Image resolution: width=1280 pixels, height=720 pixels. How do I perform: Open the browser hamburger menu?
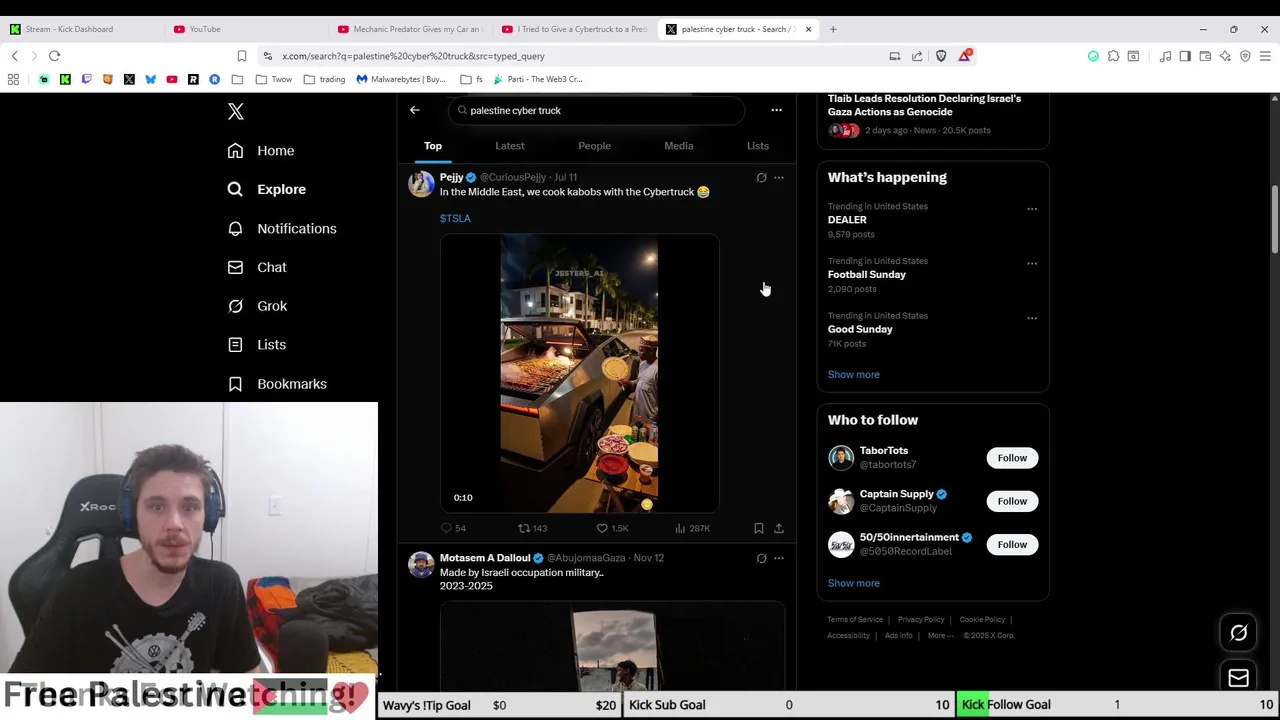coord(1265,56)
